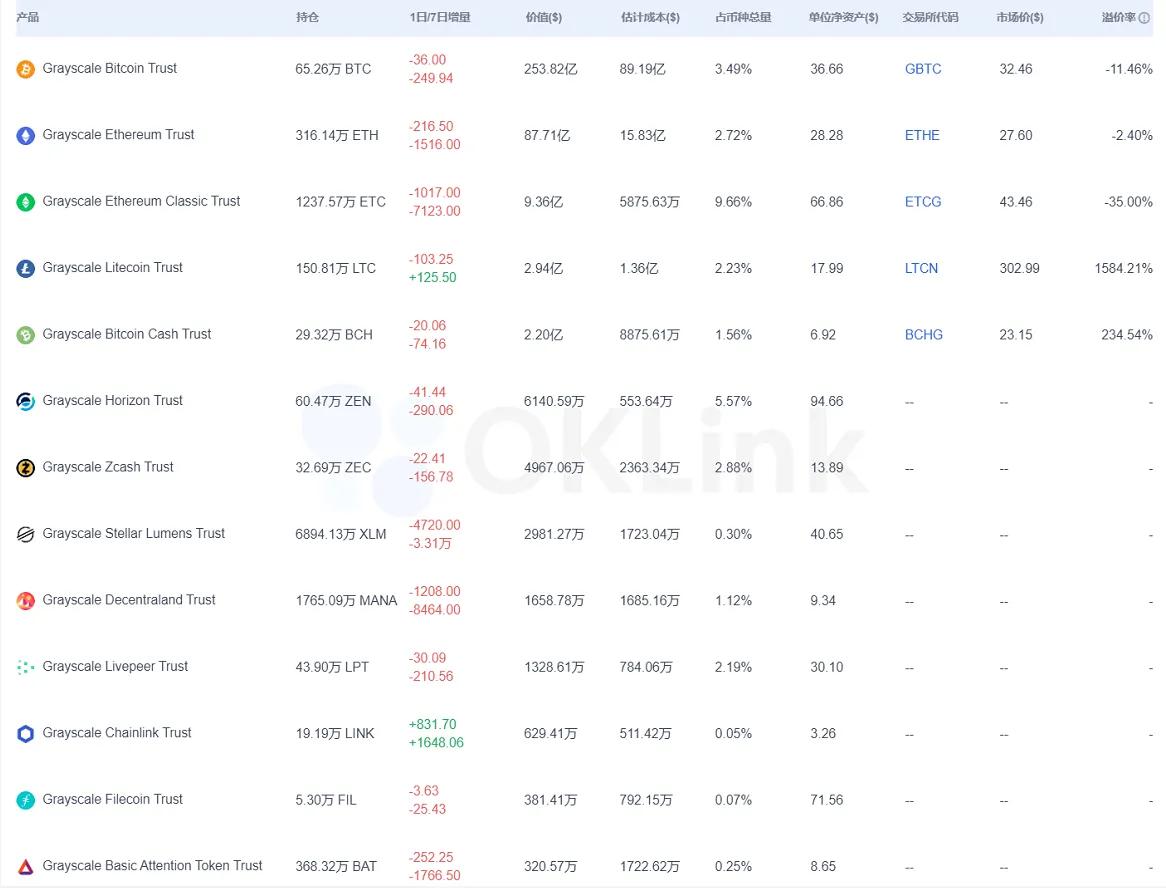1166x888 pixels.
Task: Click the 价值($) column header
Action: point(544,17)
